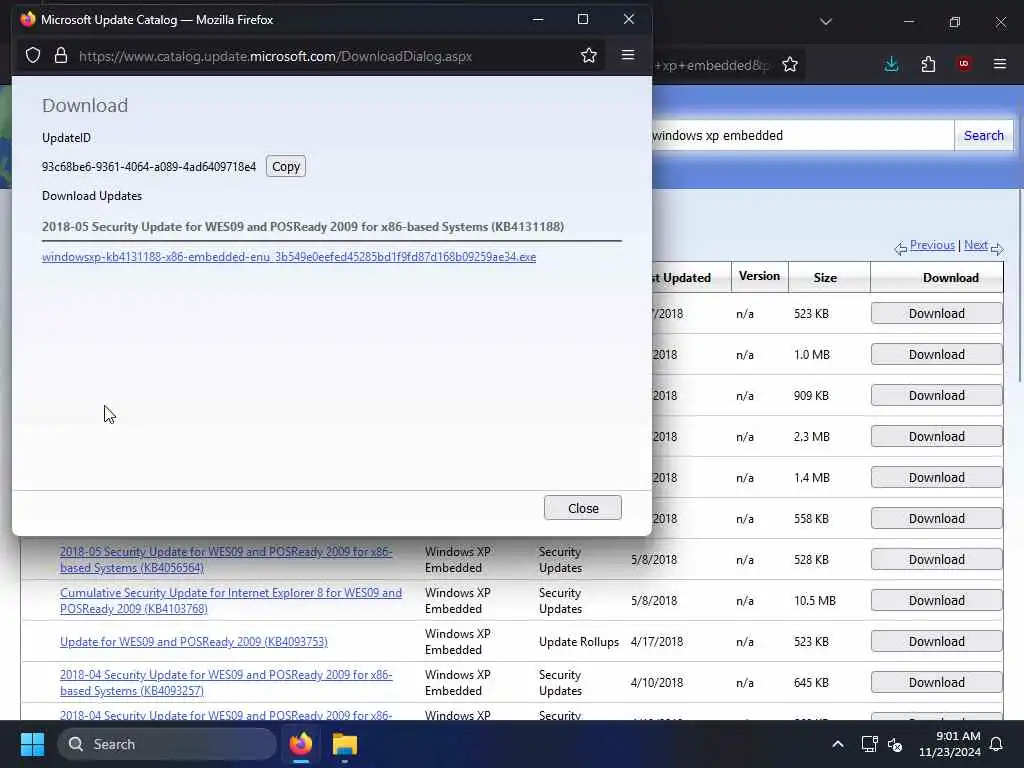Viewport: 1024px width, 768px height.
Task: Click the Update Rollups classification cell
Action: (x=579, y=642)
